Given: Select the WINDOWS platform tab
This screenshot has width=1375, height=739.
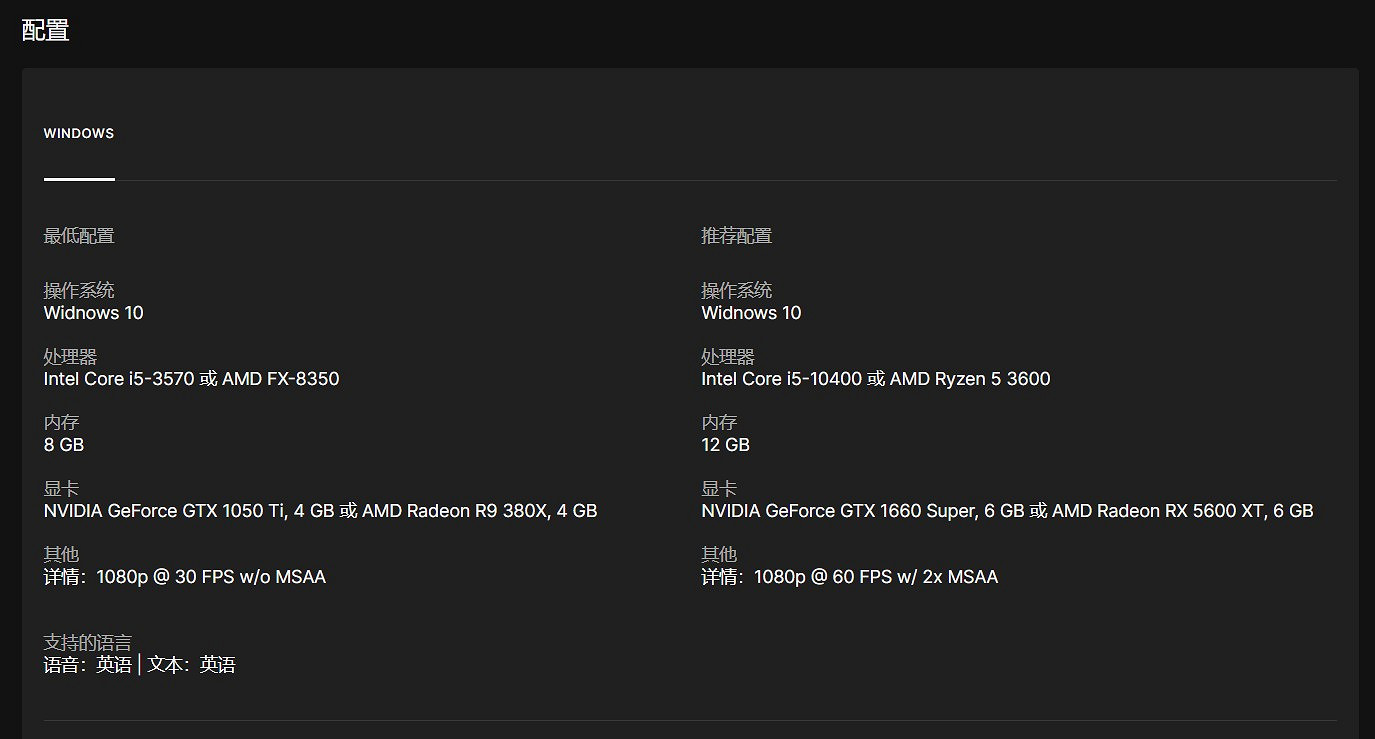Looking at the screenshot, I should pyautogui.click(x=79, y=134).
